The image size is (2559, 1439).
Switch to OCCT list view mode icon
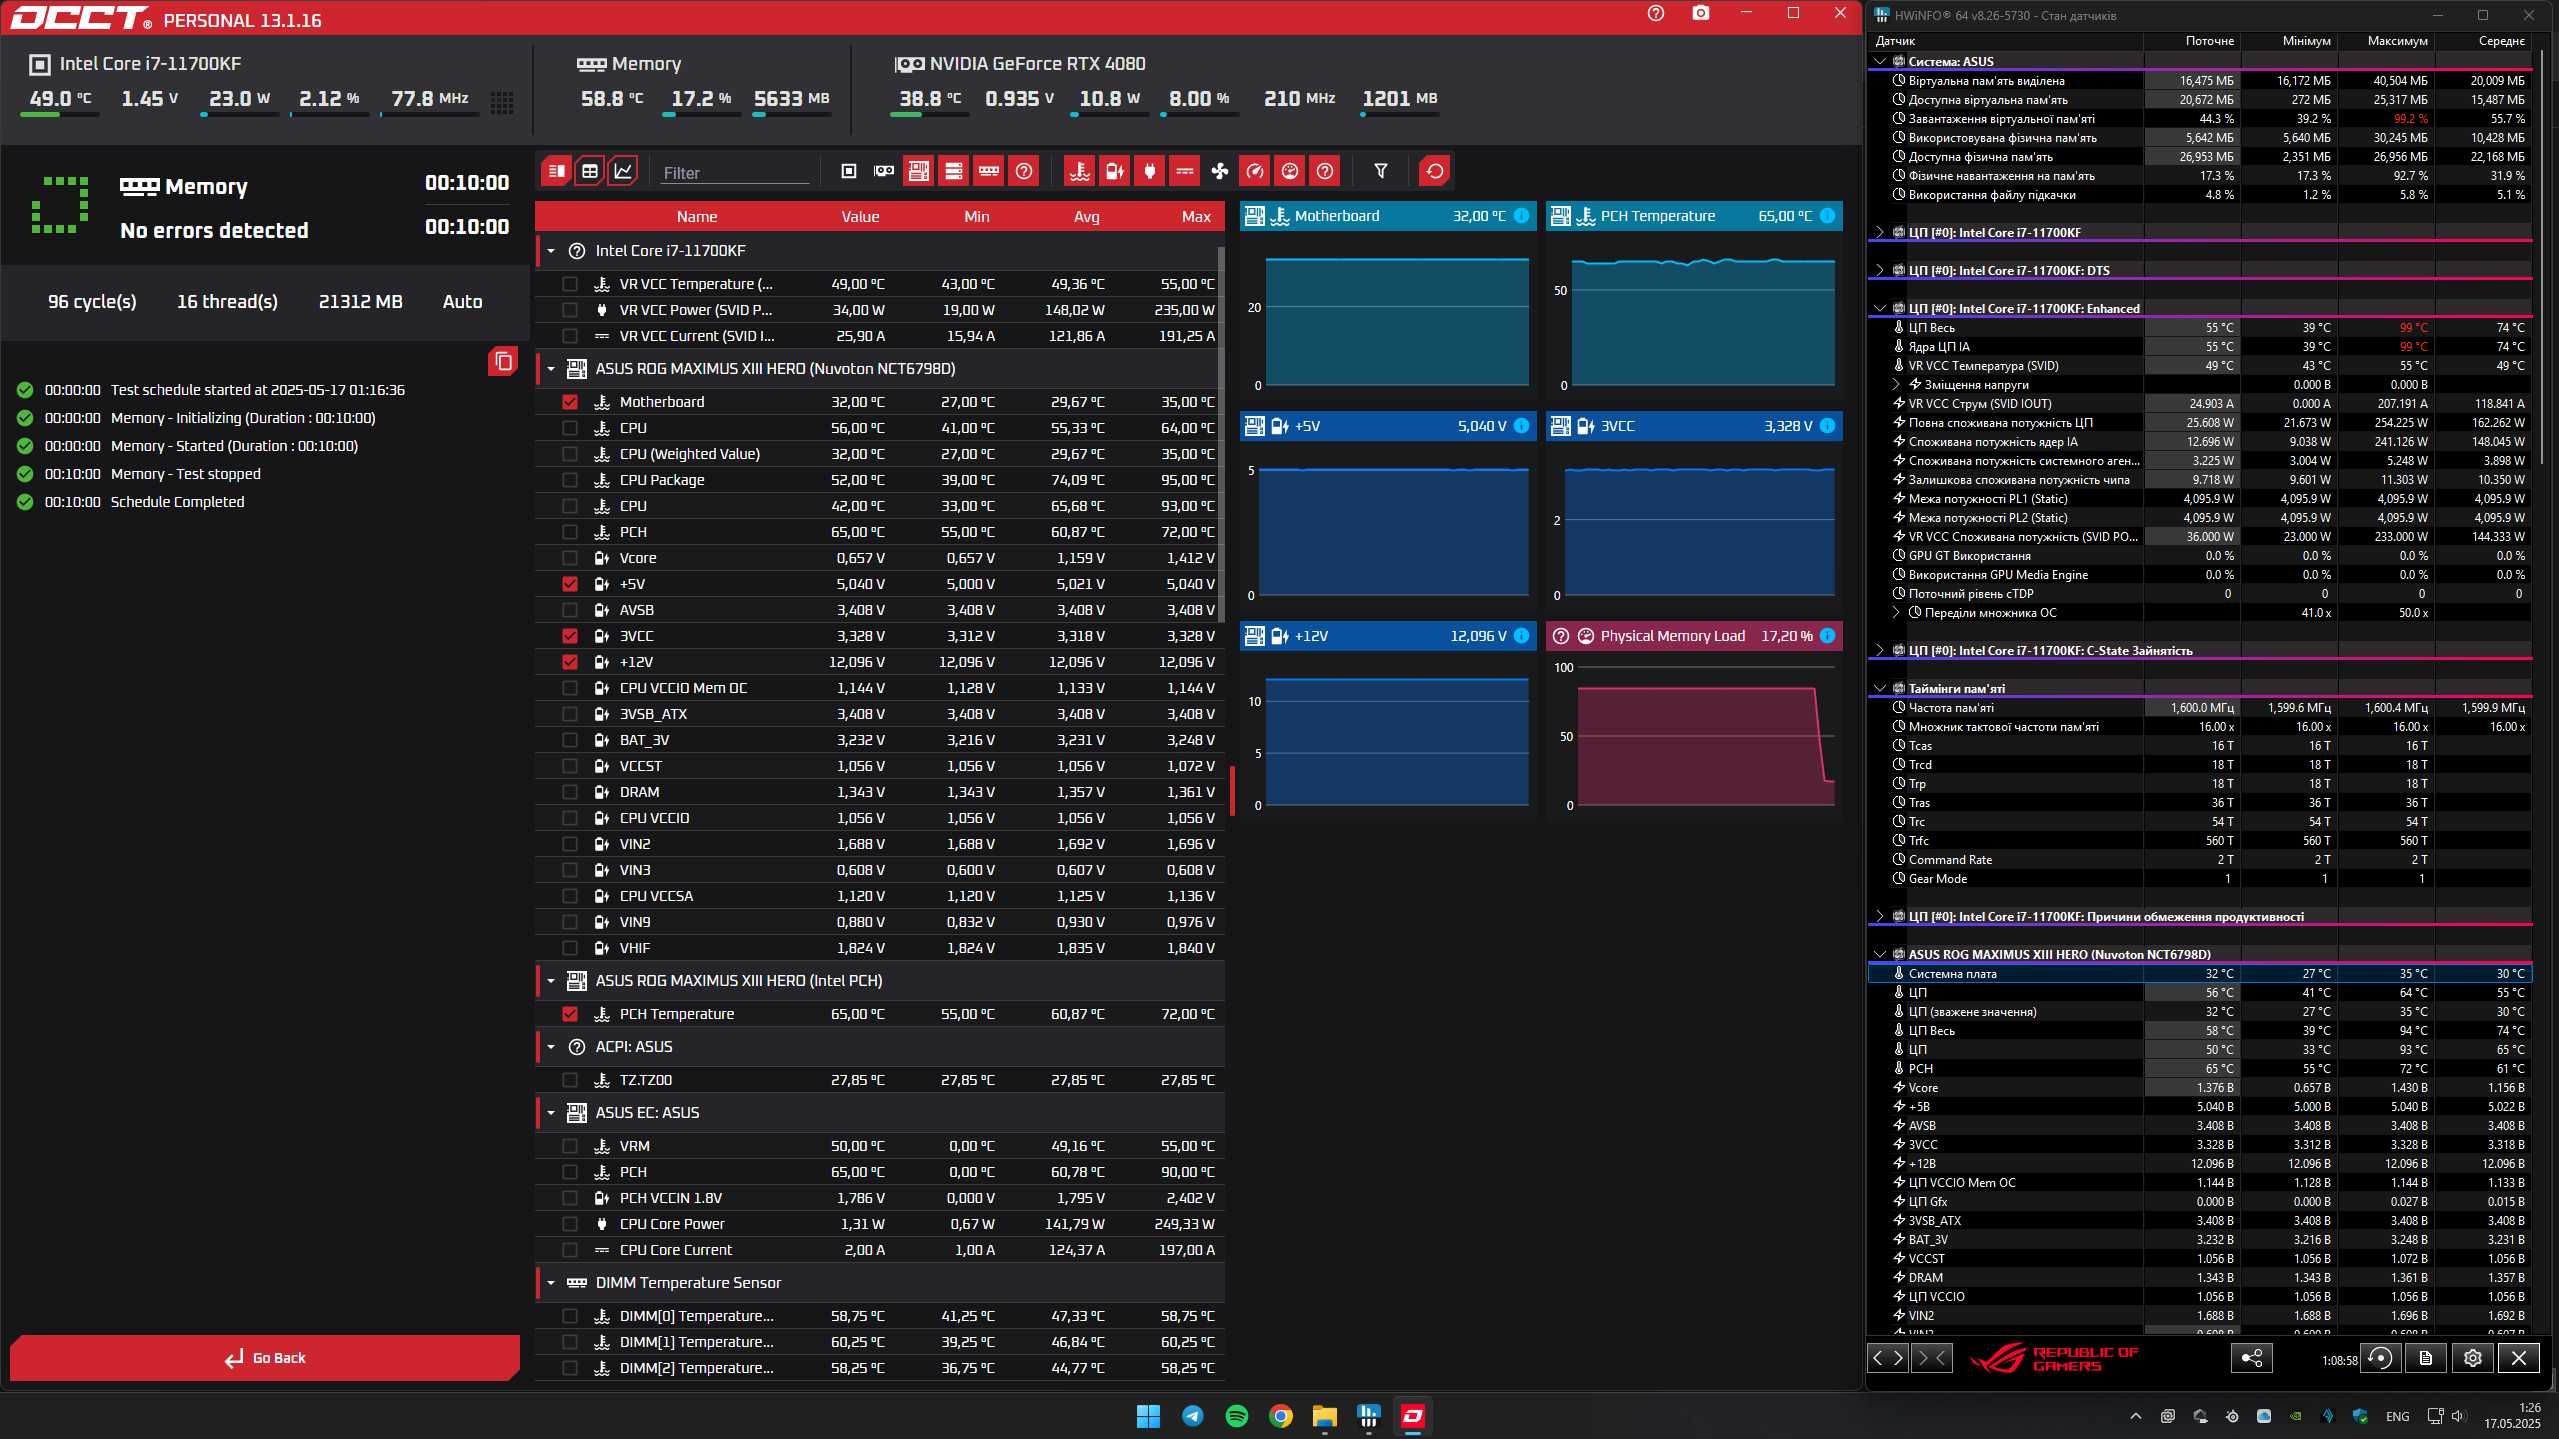(557, 171)
